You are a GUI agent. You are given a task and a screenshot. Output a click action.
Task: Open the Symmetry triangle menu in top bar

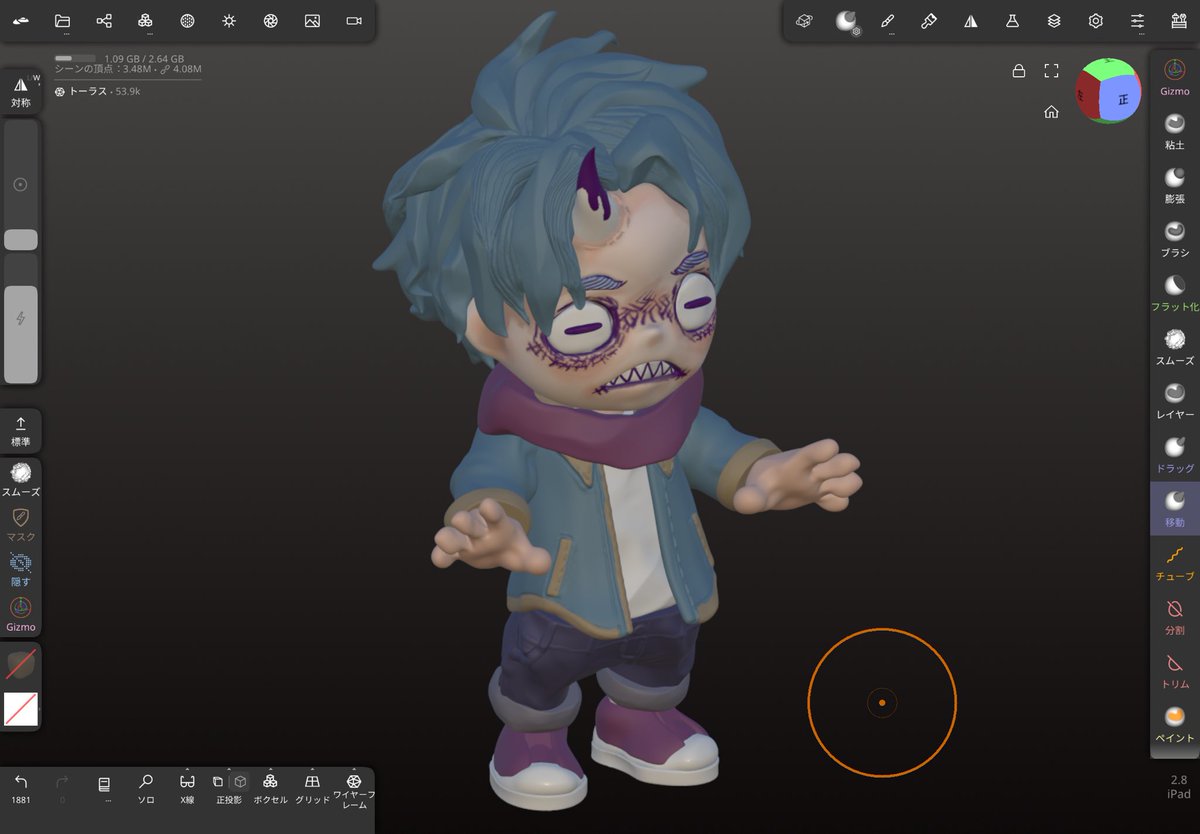971,21
